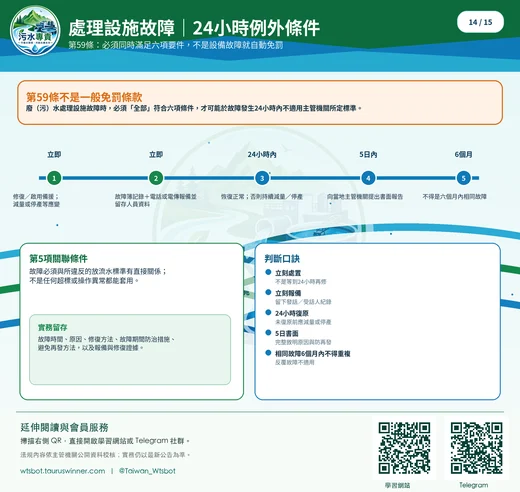Select timeline step 3 blue circle
The height and width of the screenshot is (492, 520).
click(262, 178)
